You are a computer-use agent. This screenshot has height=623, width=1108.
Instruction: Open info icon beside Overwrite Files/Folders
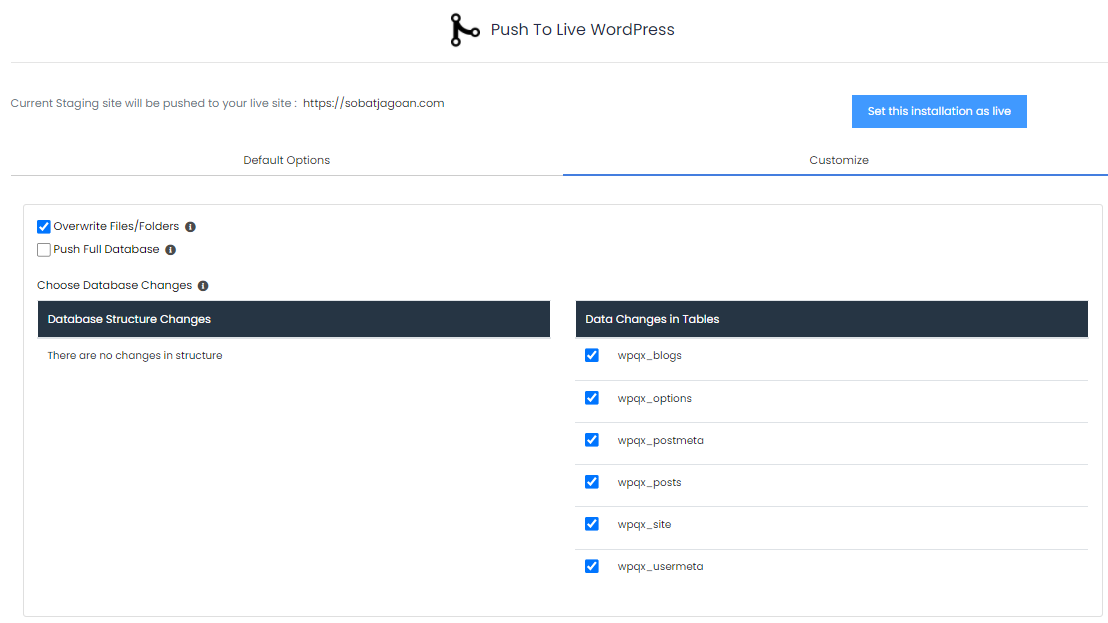[190, 227]
